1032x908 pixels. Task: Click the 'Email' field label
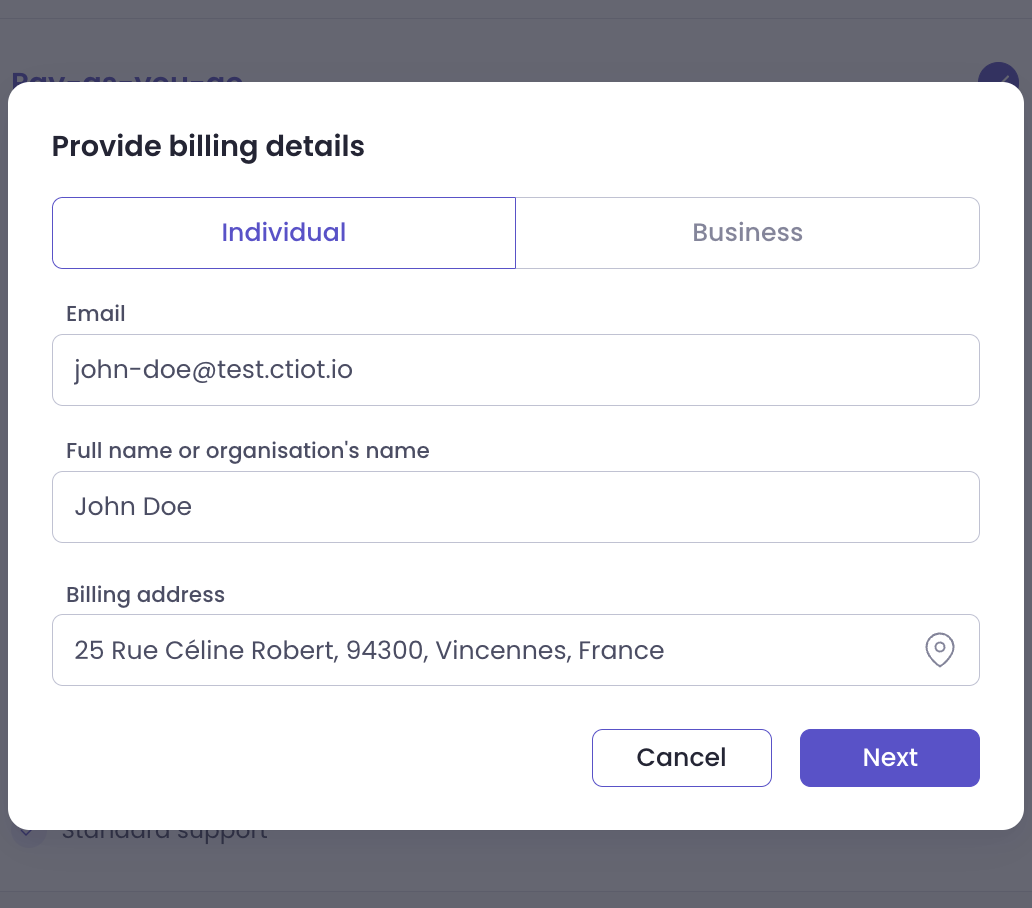pos(96,314)
